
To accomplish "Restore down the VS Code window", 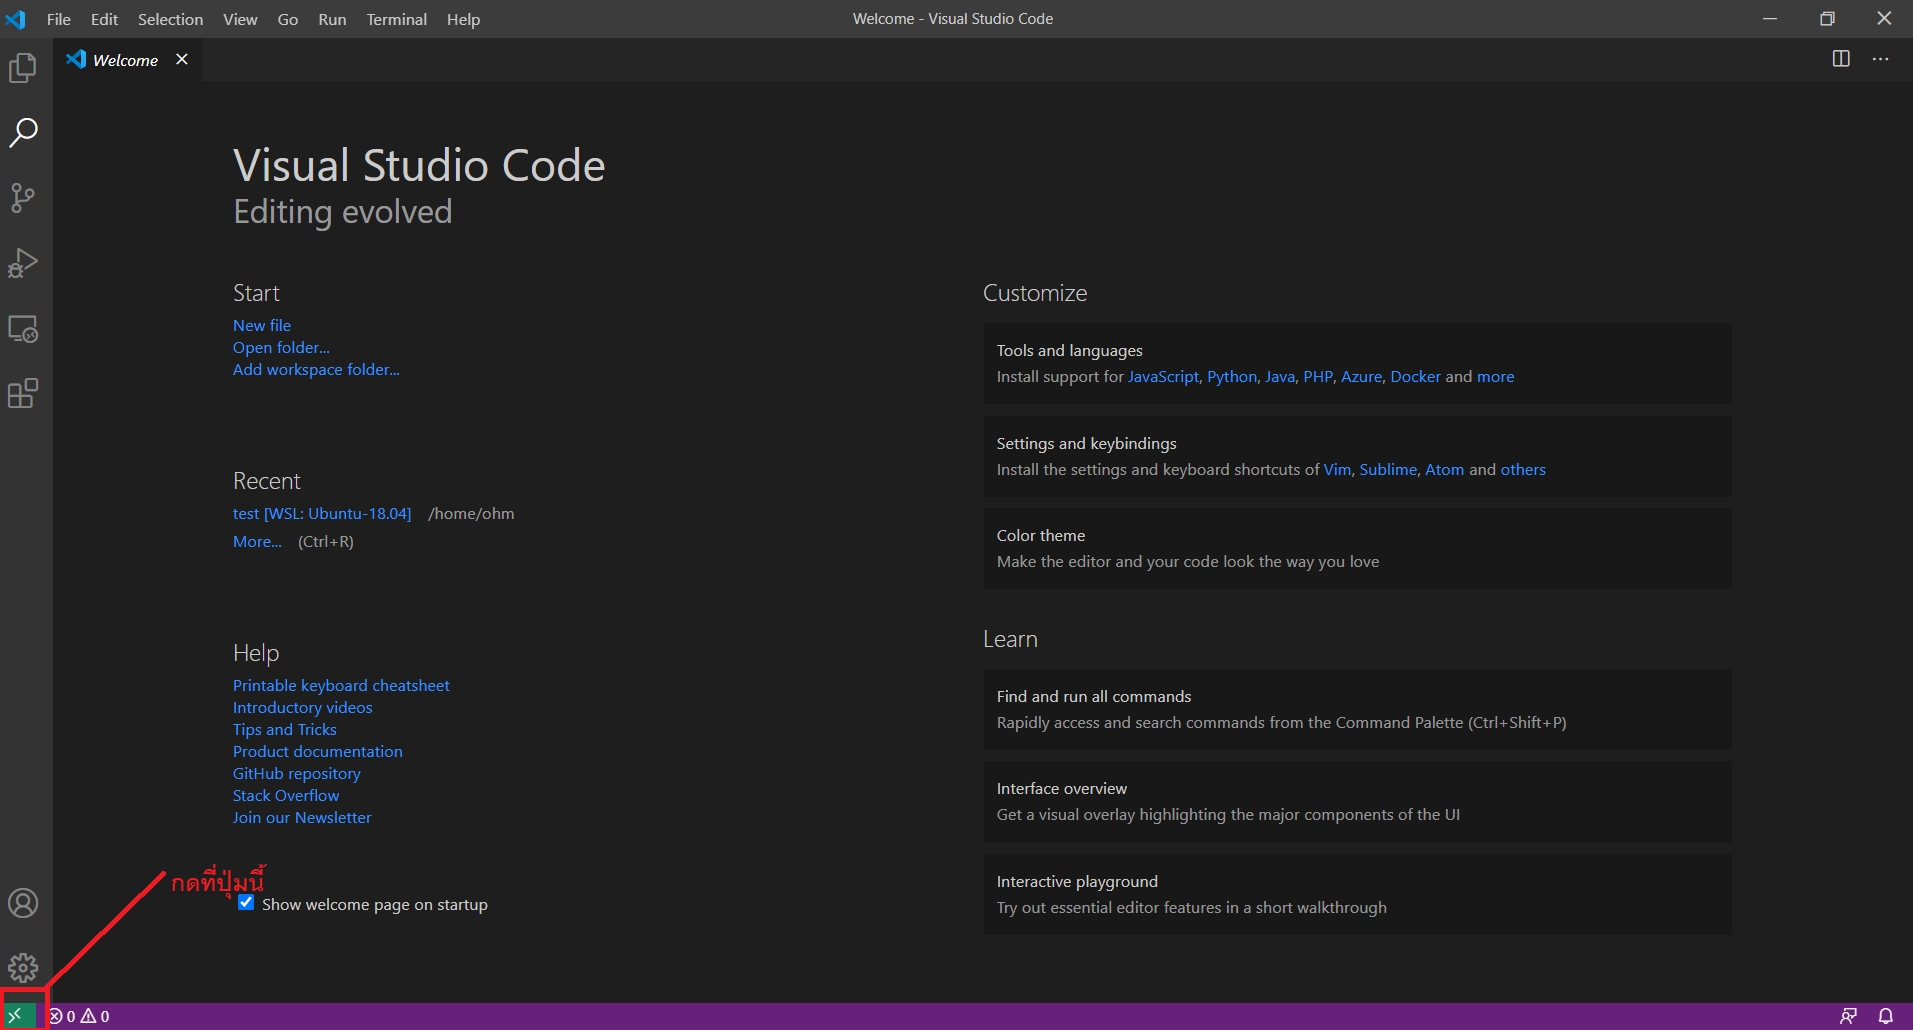I will pyautogui.click(x=1827, y=19).
